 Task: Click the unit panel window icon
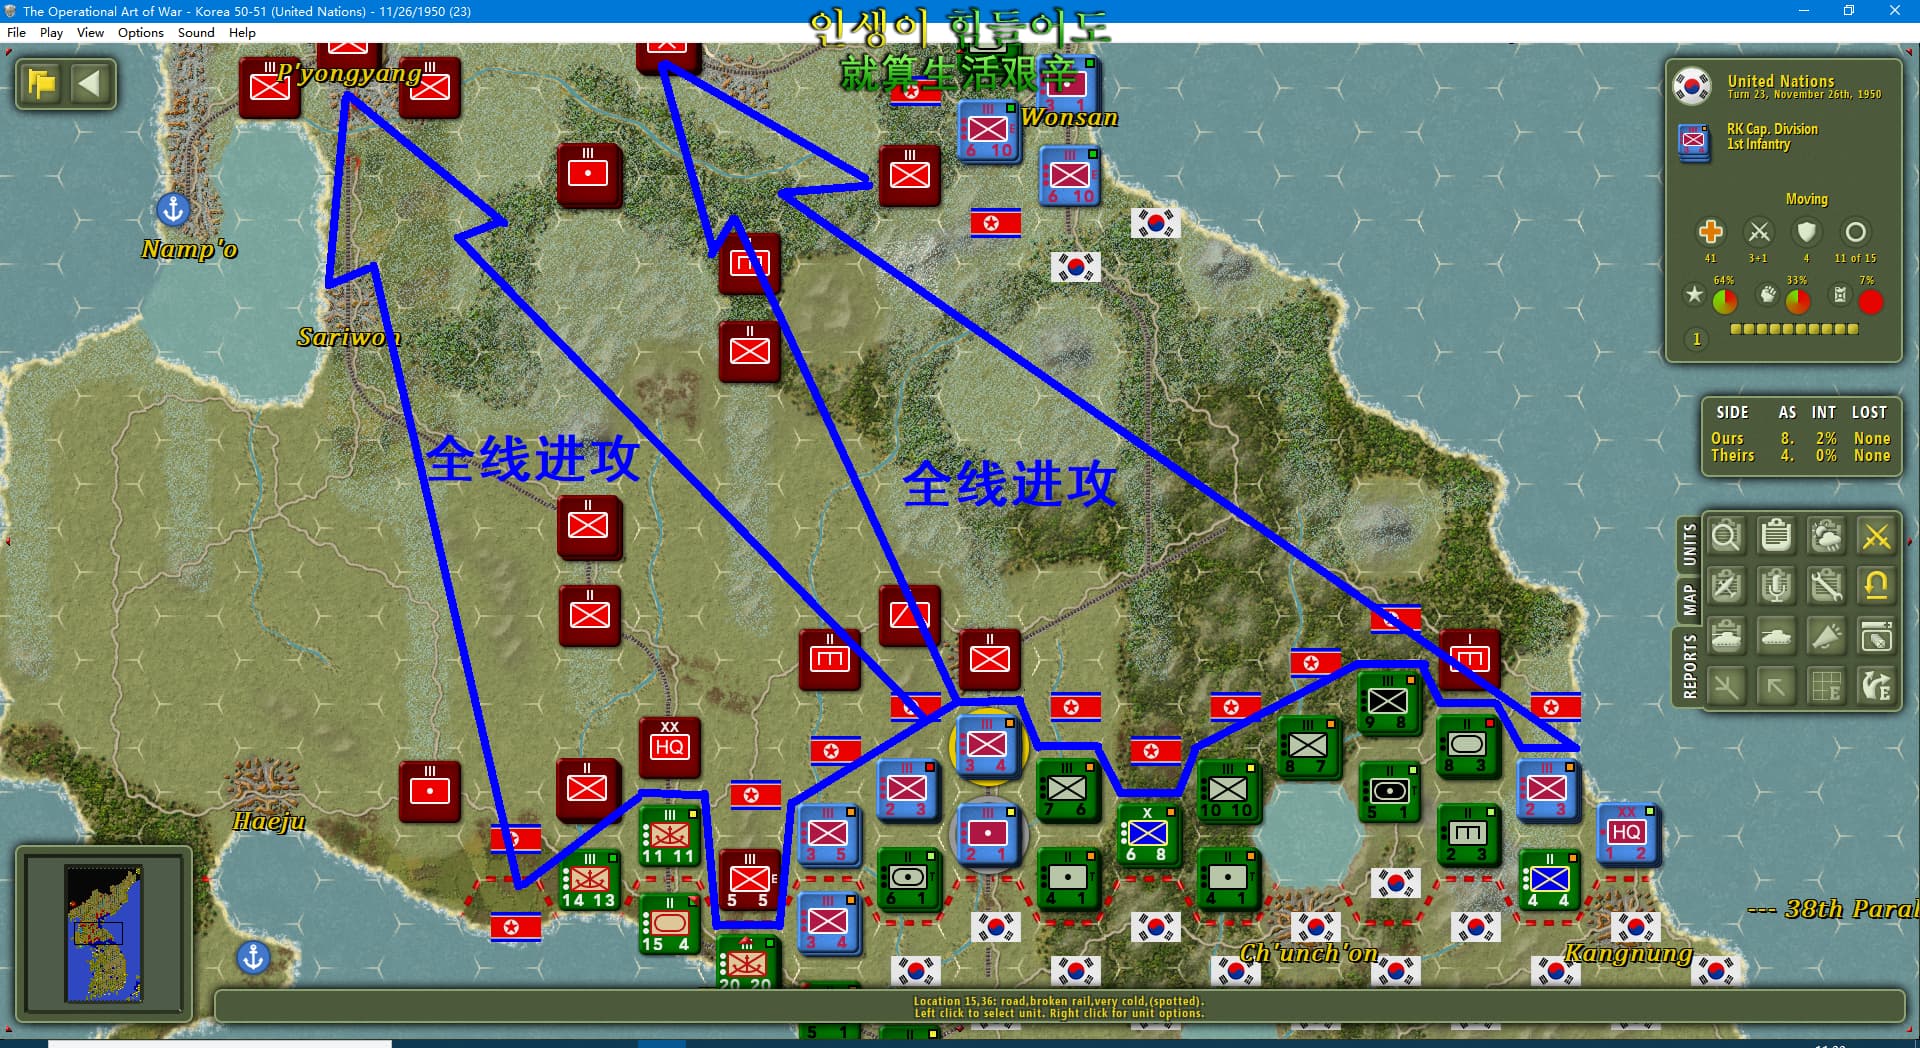click(x=1876, y=636)
